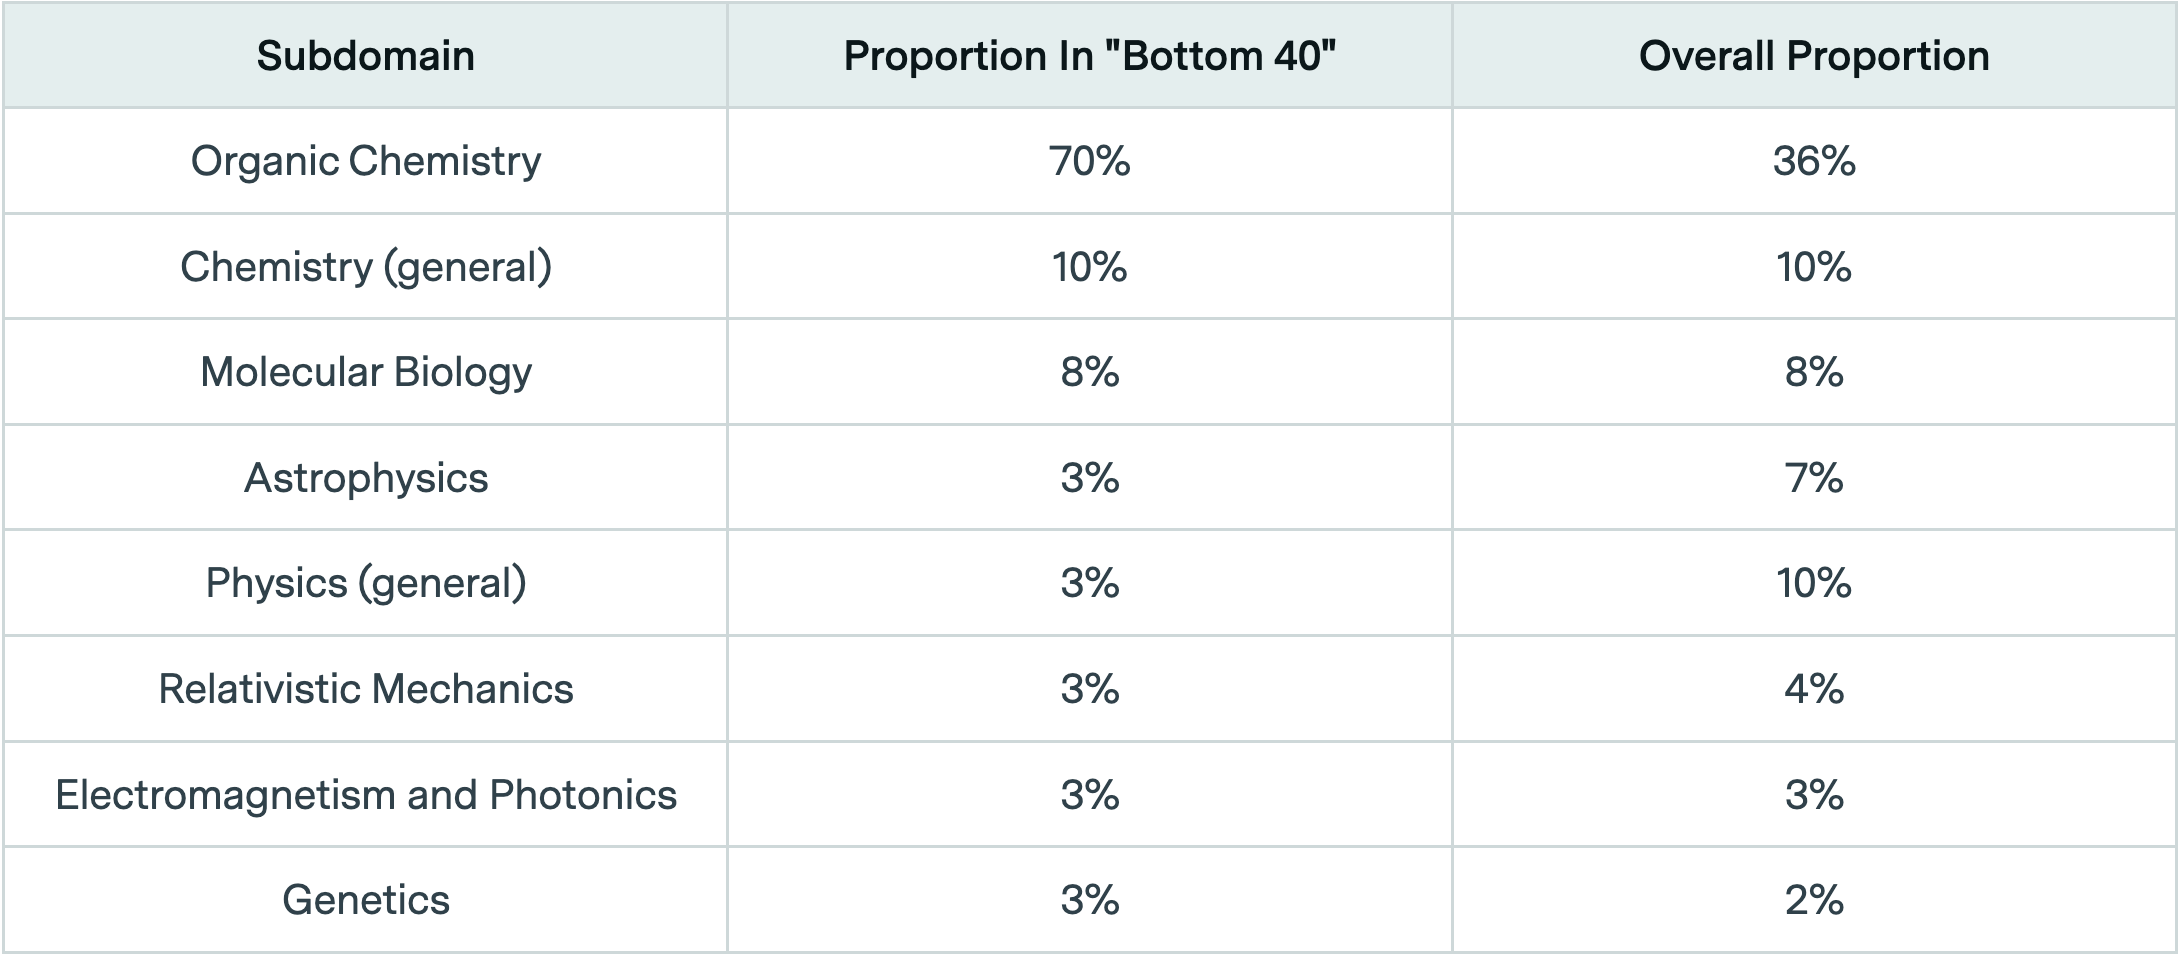
Task: Select the 4% value for Relativistic Mechanics
Action: click(1813, 689)
